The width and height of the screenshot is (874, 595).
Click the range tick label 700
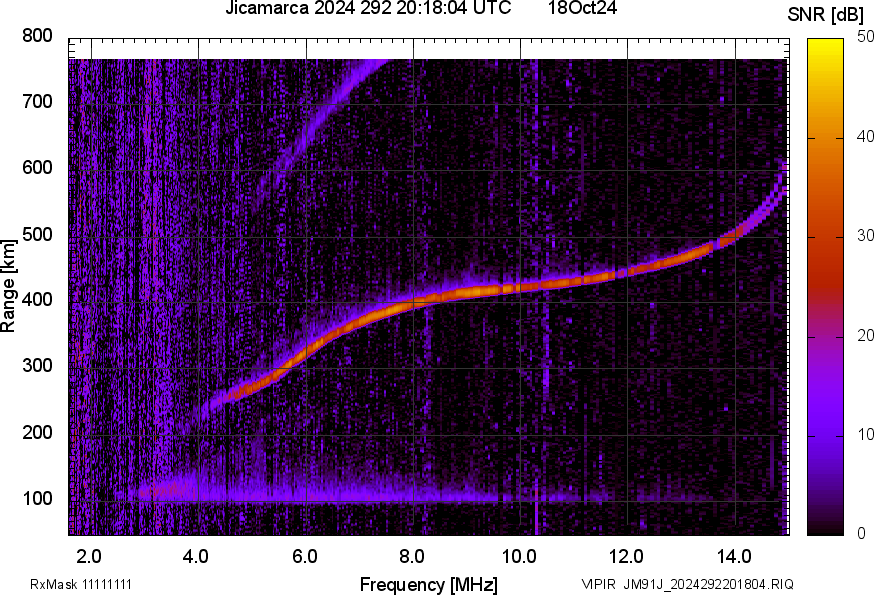click(37, 101)
